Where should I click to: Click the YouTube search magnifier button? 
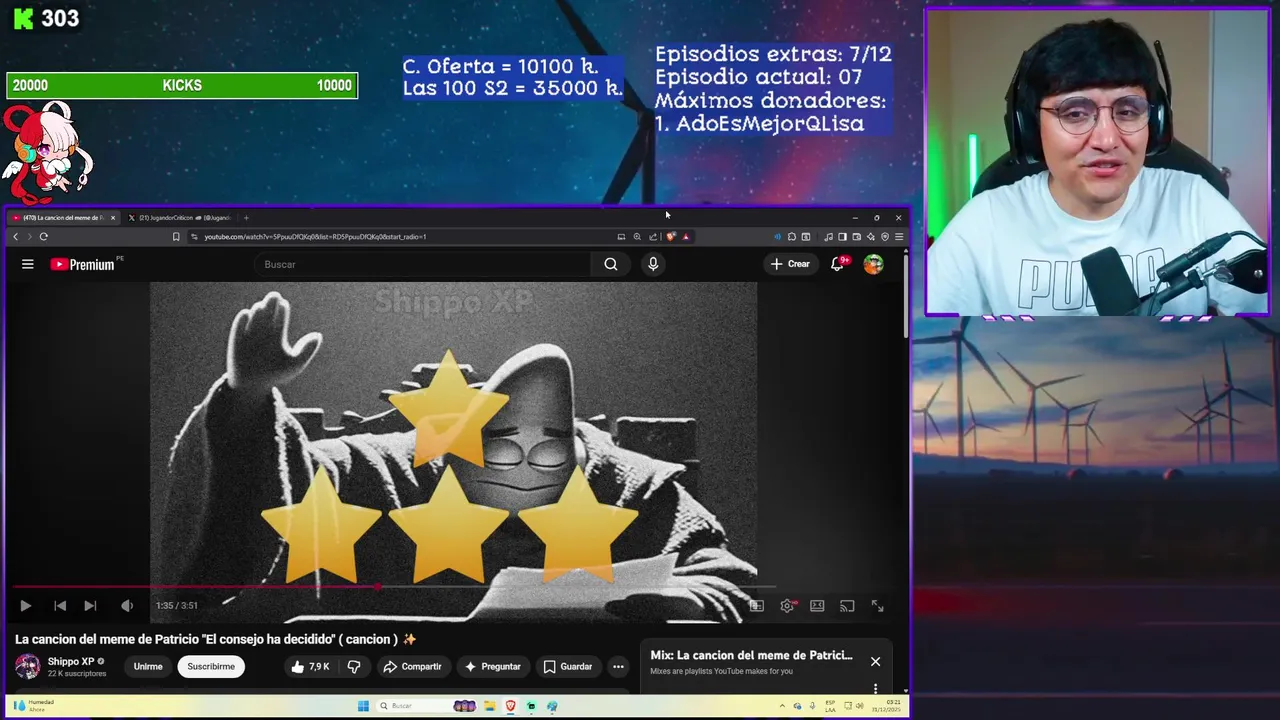[x=611, y=264]
